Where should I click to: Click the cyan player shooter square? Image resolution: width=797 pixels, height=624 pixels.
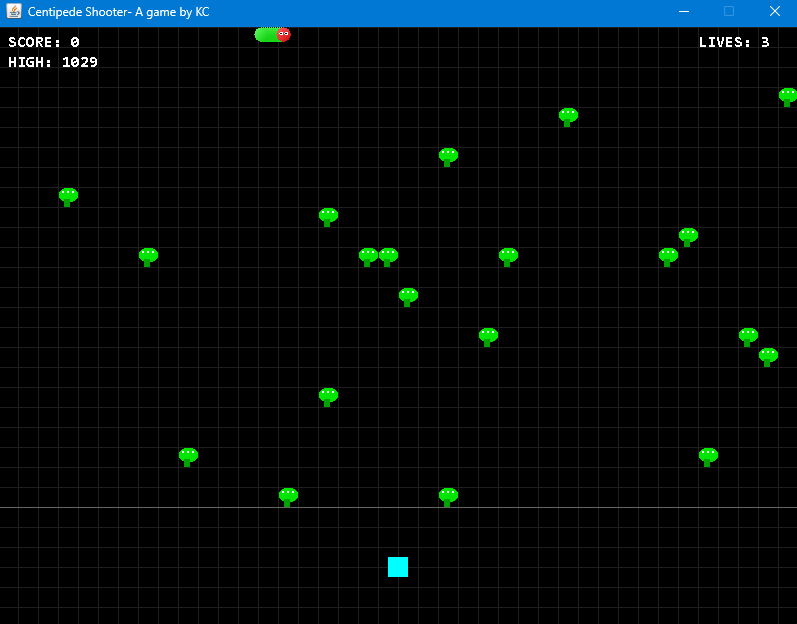coord(398,567)
